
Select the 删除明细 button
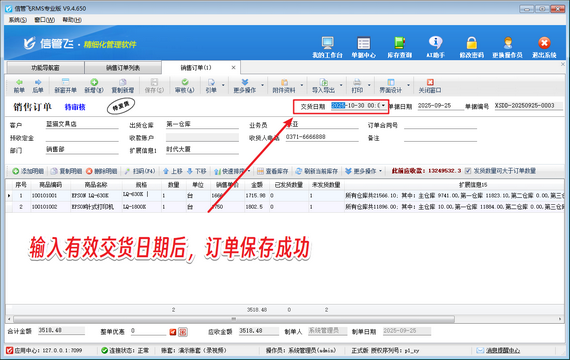pyautogui.click(x=102, y=171)
